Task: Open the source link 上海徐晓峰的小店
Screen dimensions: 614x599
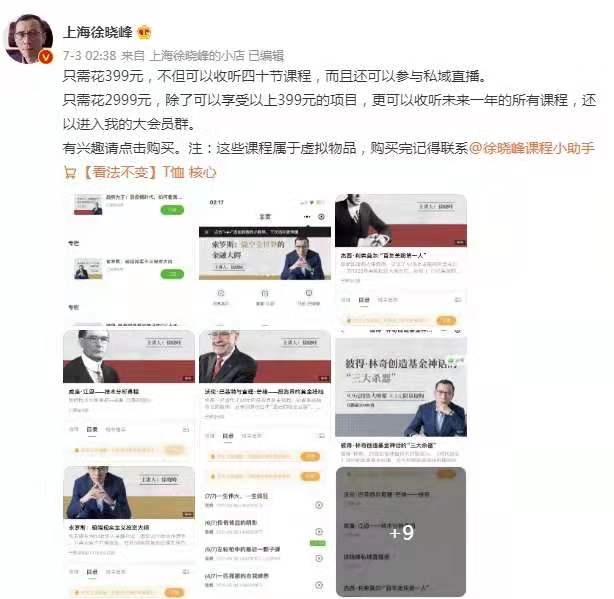Action: 197,56
